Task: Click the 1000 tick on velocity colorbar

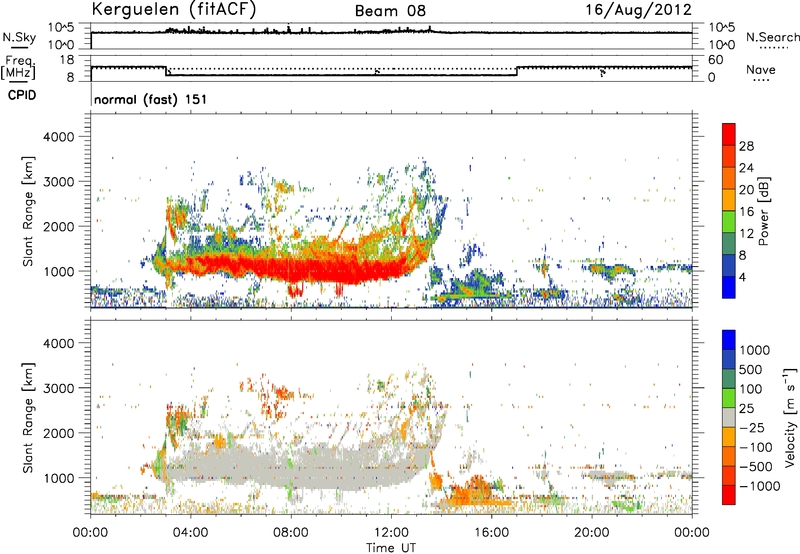Action: 755,350
